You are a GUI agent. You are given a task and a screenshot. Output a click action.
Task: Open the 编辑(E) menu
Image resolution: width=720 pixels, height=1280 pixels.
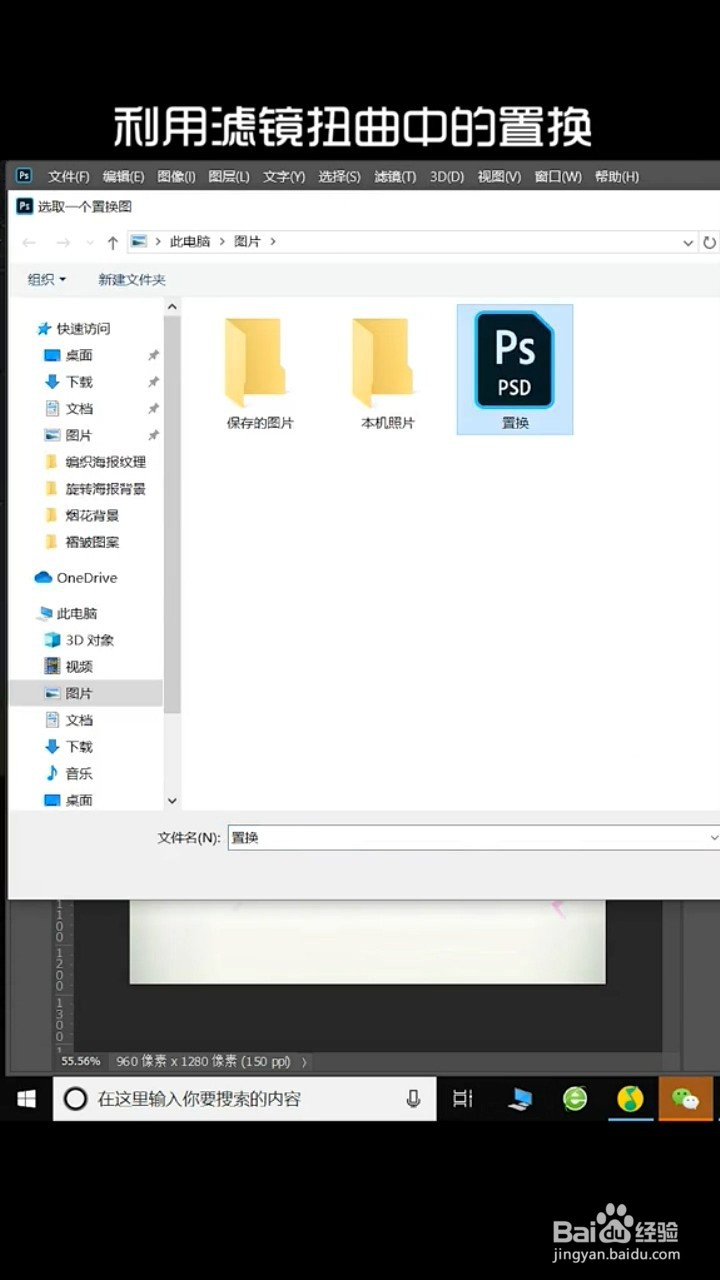[123, 177]
